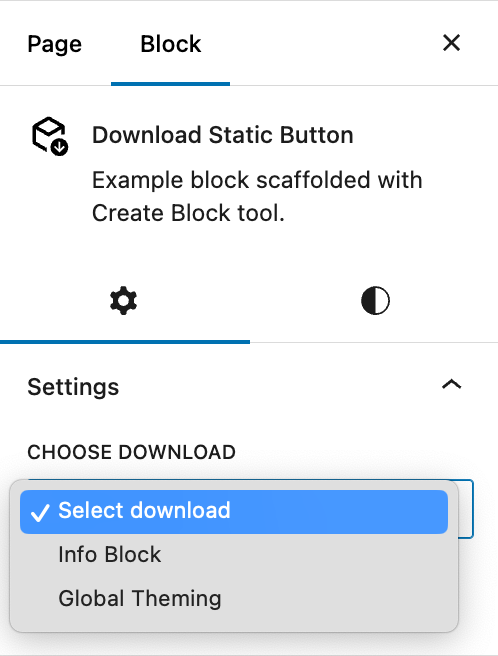Switch to the Page tab
This screenshot has width=498, height=656.
tap(54, 44)
